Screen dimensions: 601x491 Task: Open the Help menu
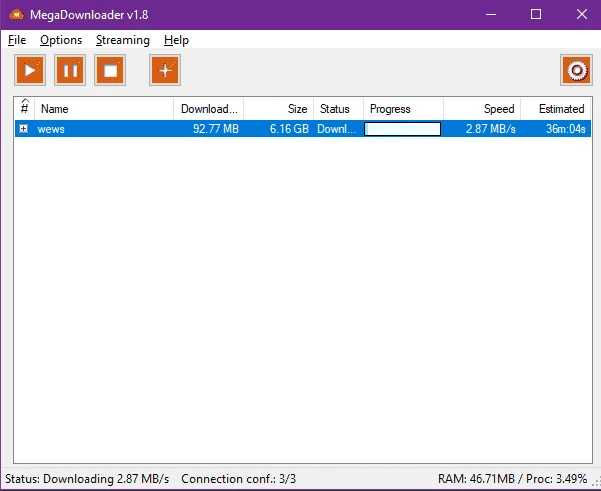[176, 40]
